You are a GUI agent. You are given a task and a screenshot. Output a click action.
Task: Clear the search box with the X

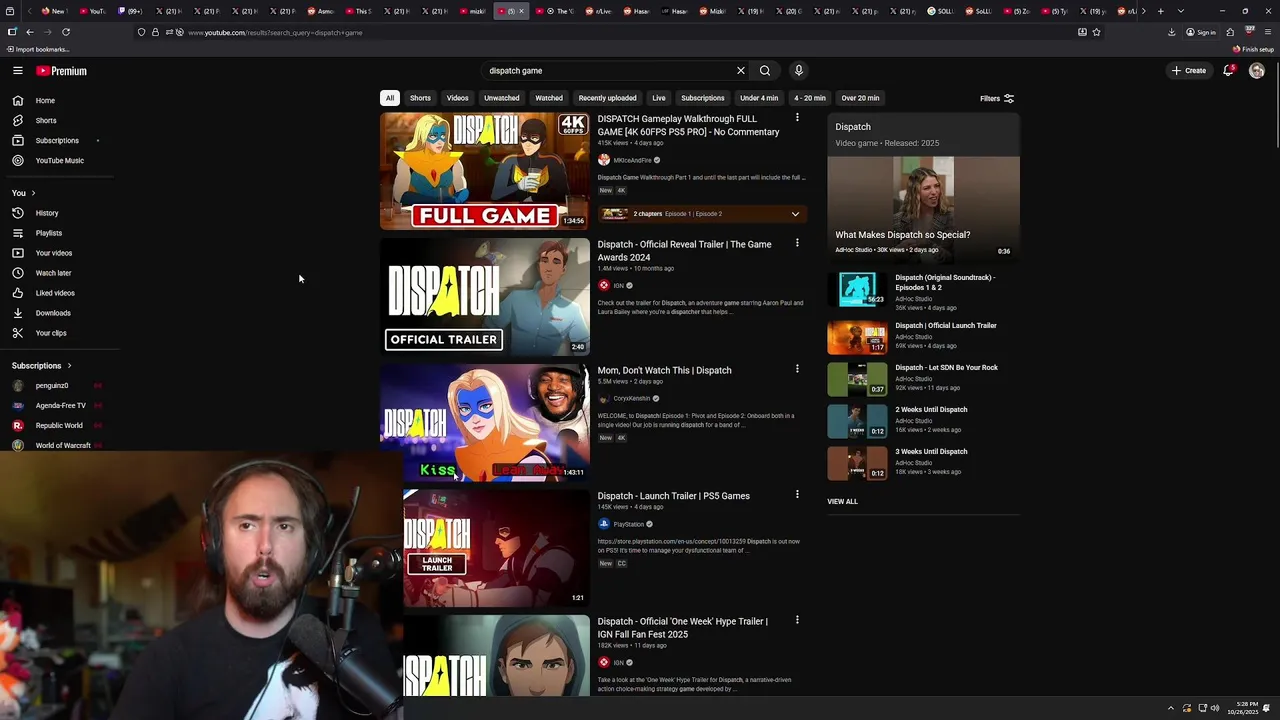pos(741,71)
